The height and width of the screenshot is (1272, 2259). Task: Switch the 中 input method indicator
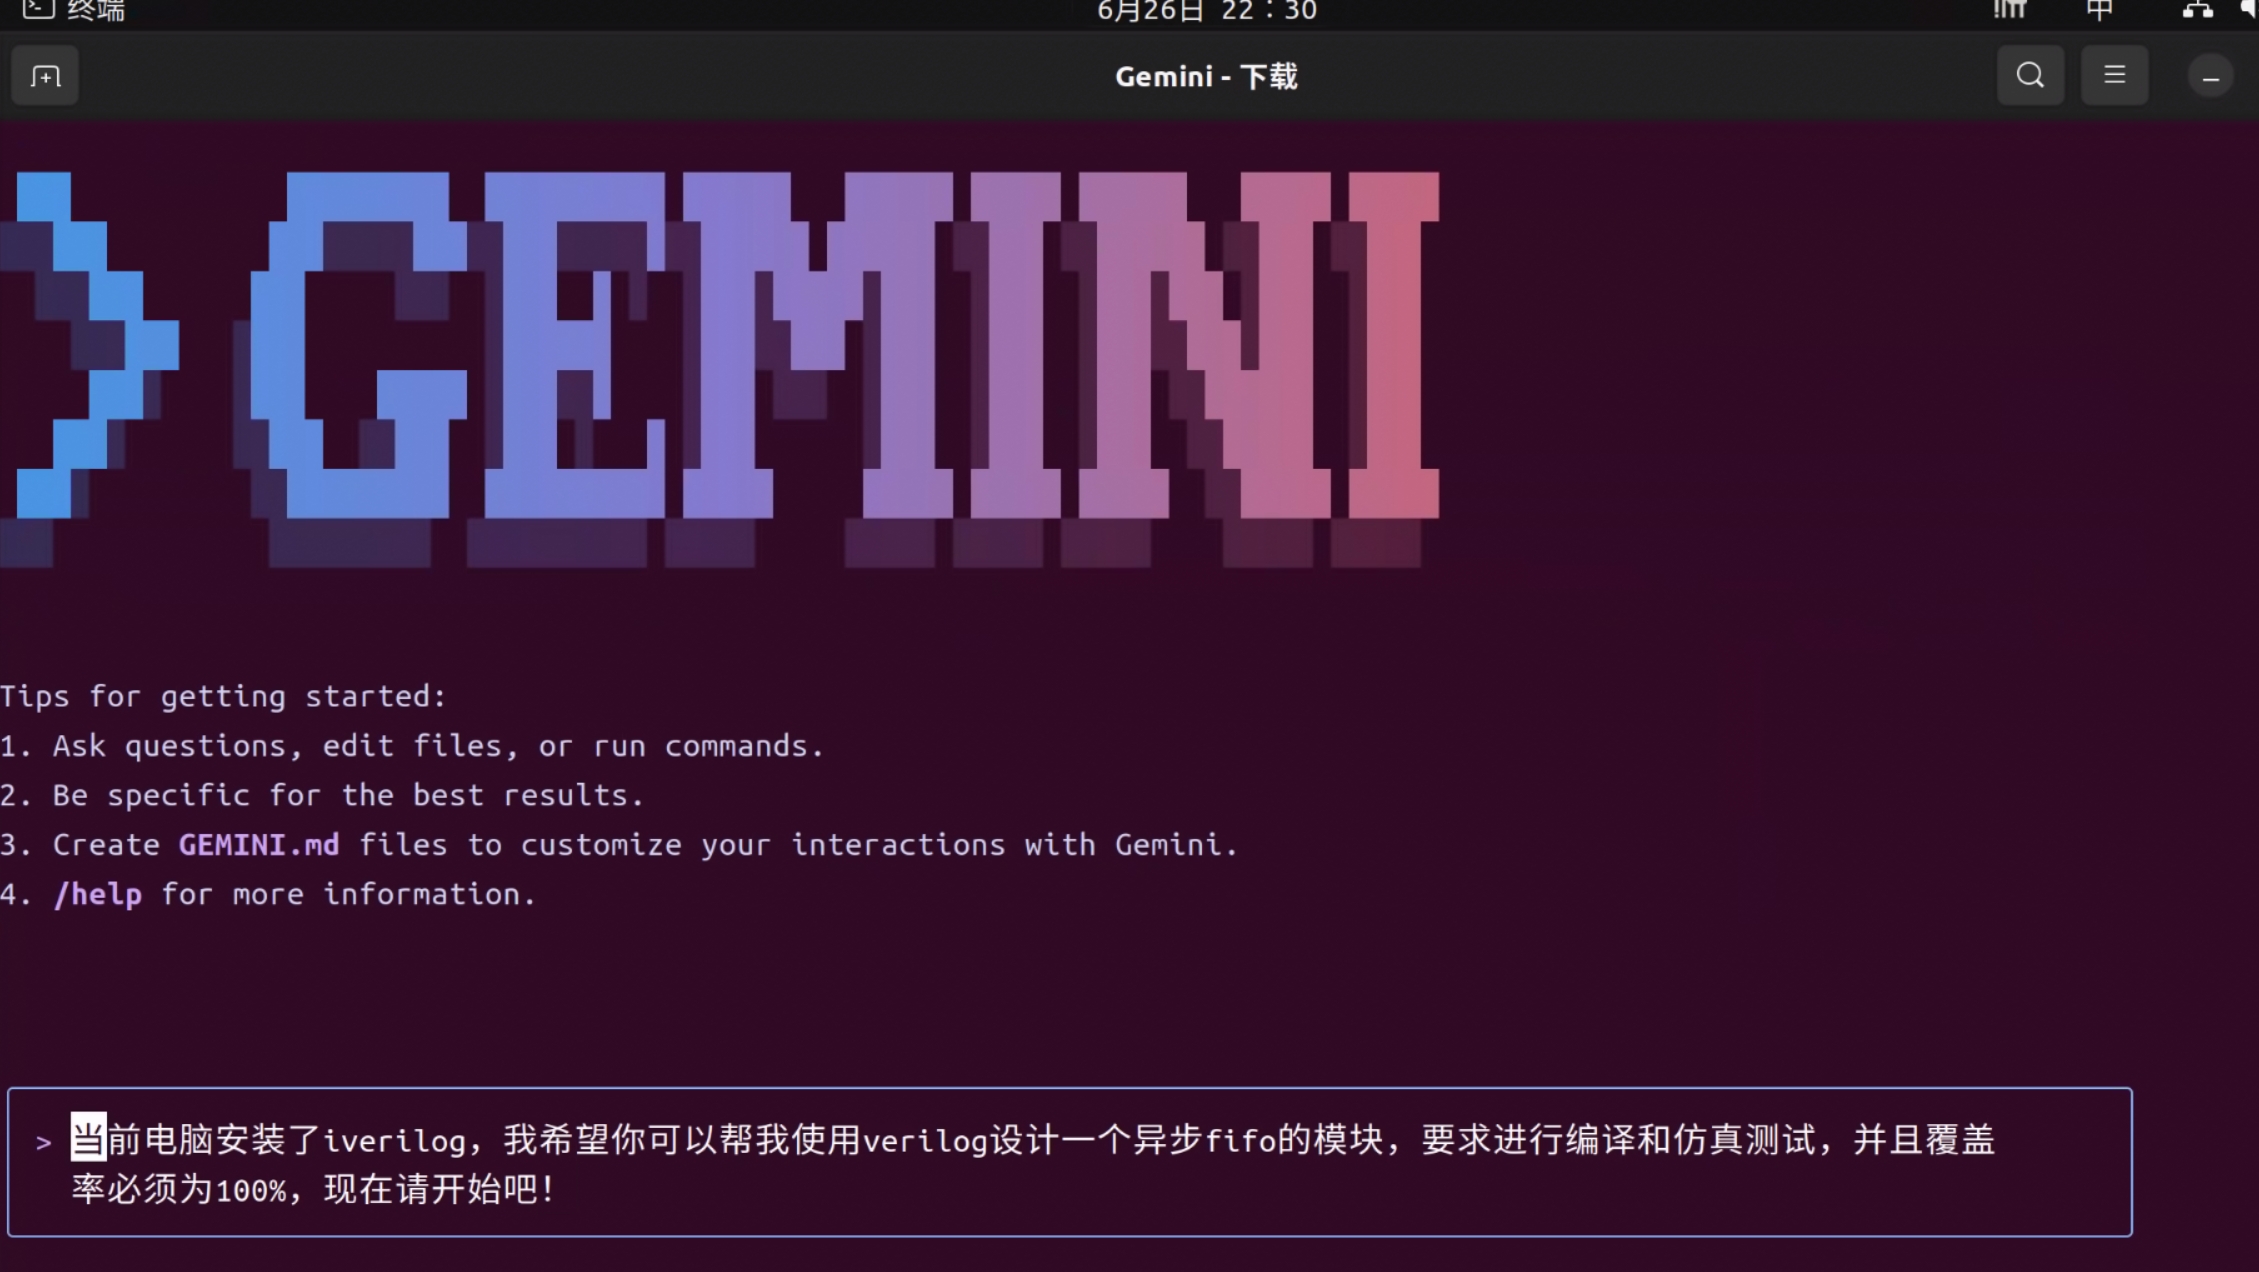[x=2099, y=10]
